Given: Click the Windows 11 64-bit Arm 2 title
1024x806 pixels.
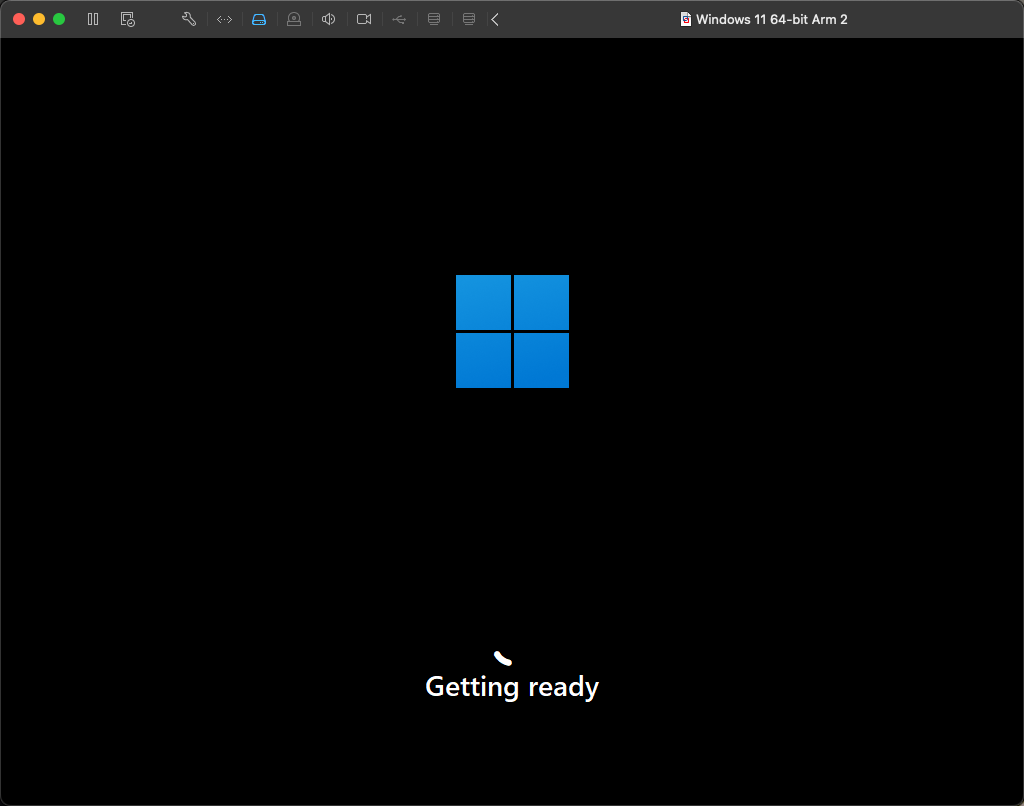Looking at the screenshot, I should point(771,20).
